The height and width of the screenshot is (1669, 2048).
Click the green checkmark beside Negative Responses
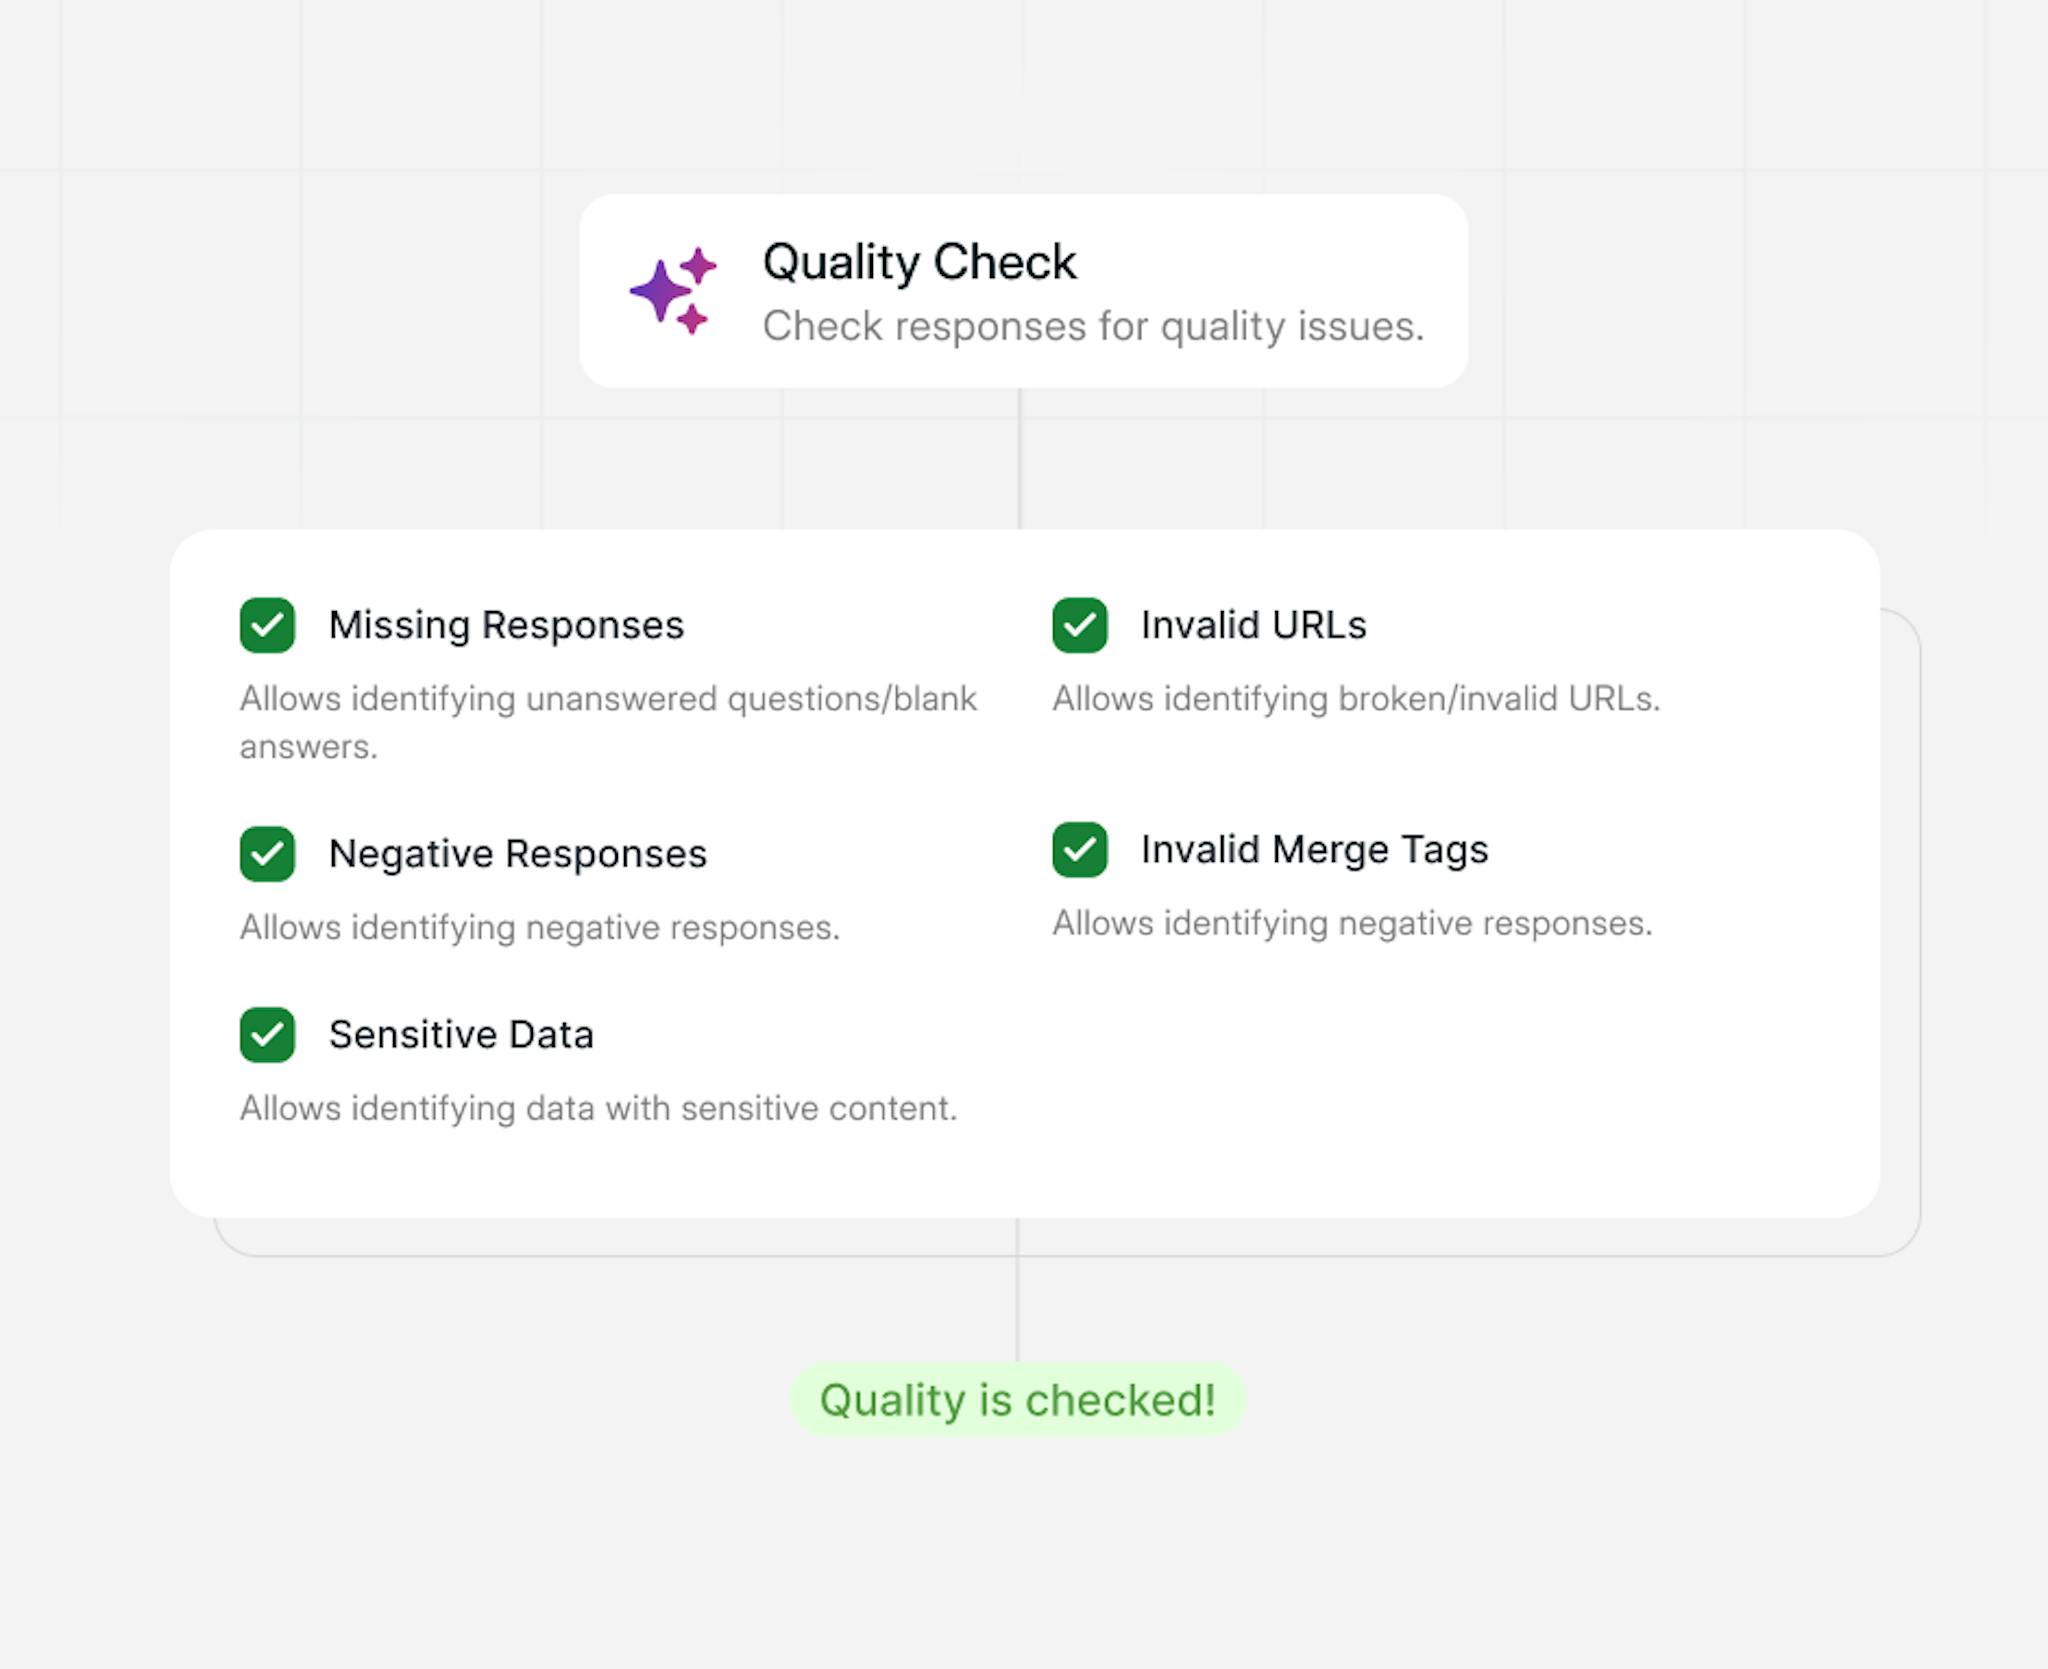tap(267, 854)
